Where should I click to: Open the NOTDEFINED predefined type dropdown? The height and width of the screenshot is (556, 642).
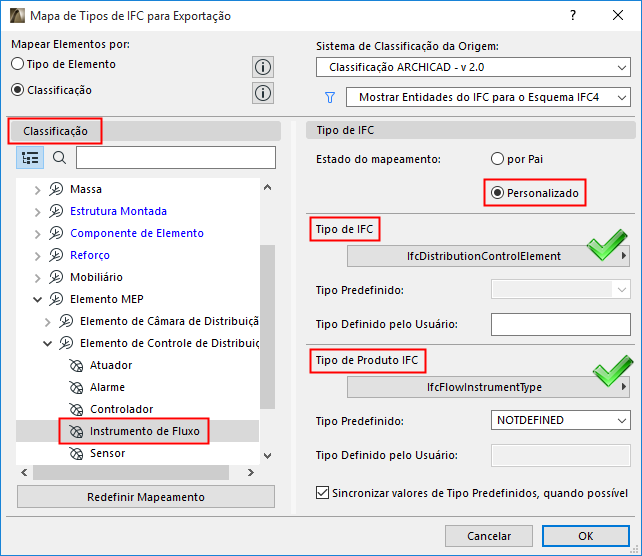pyautogui.click(x=561, y=420)
